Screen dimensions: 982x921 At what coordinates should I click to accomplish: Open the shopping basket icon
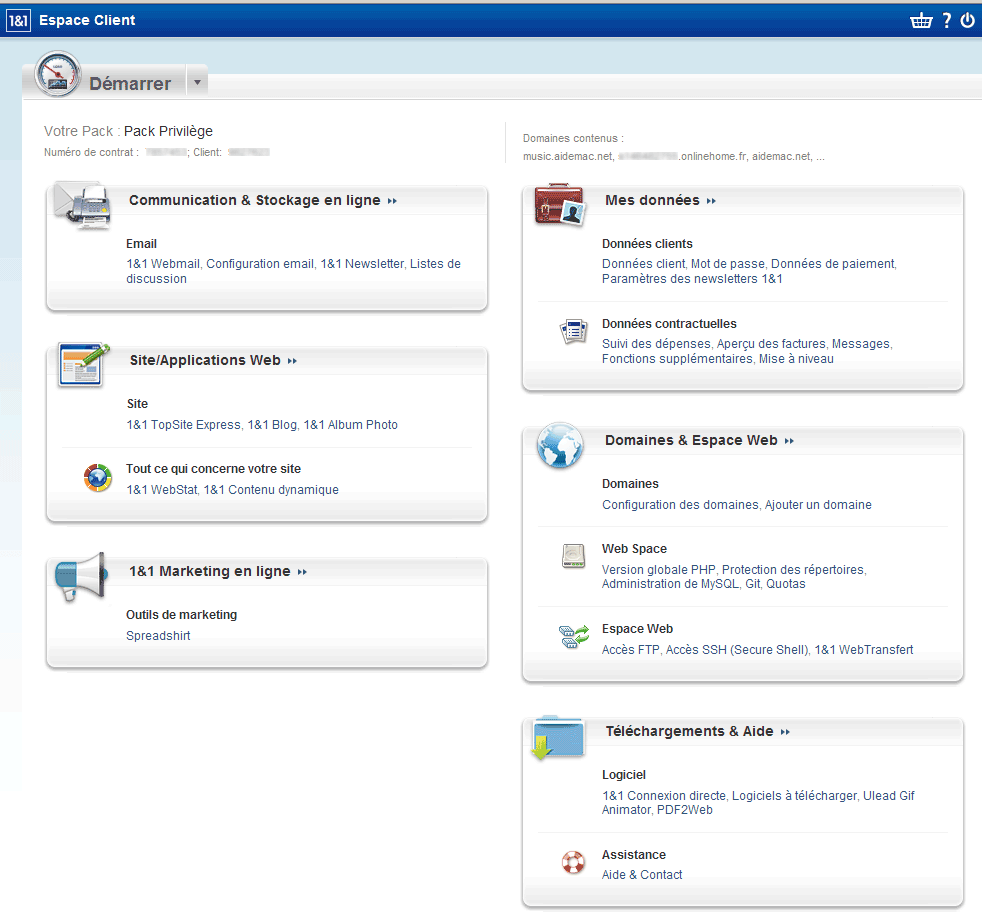click(921, 21)
